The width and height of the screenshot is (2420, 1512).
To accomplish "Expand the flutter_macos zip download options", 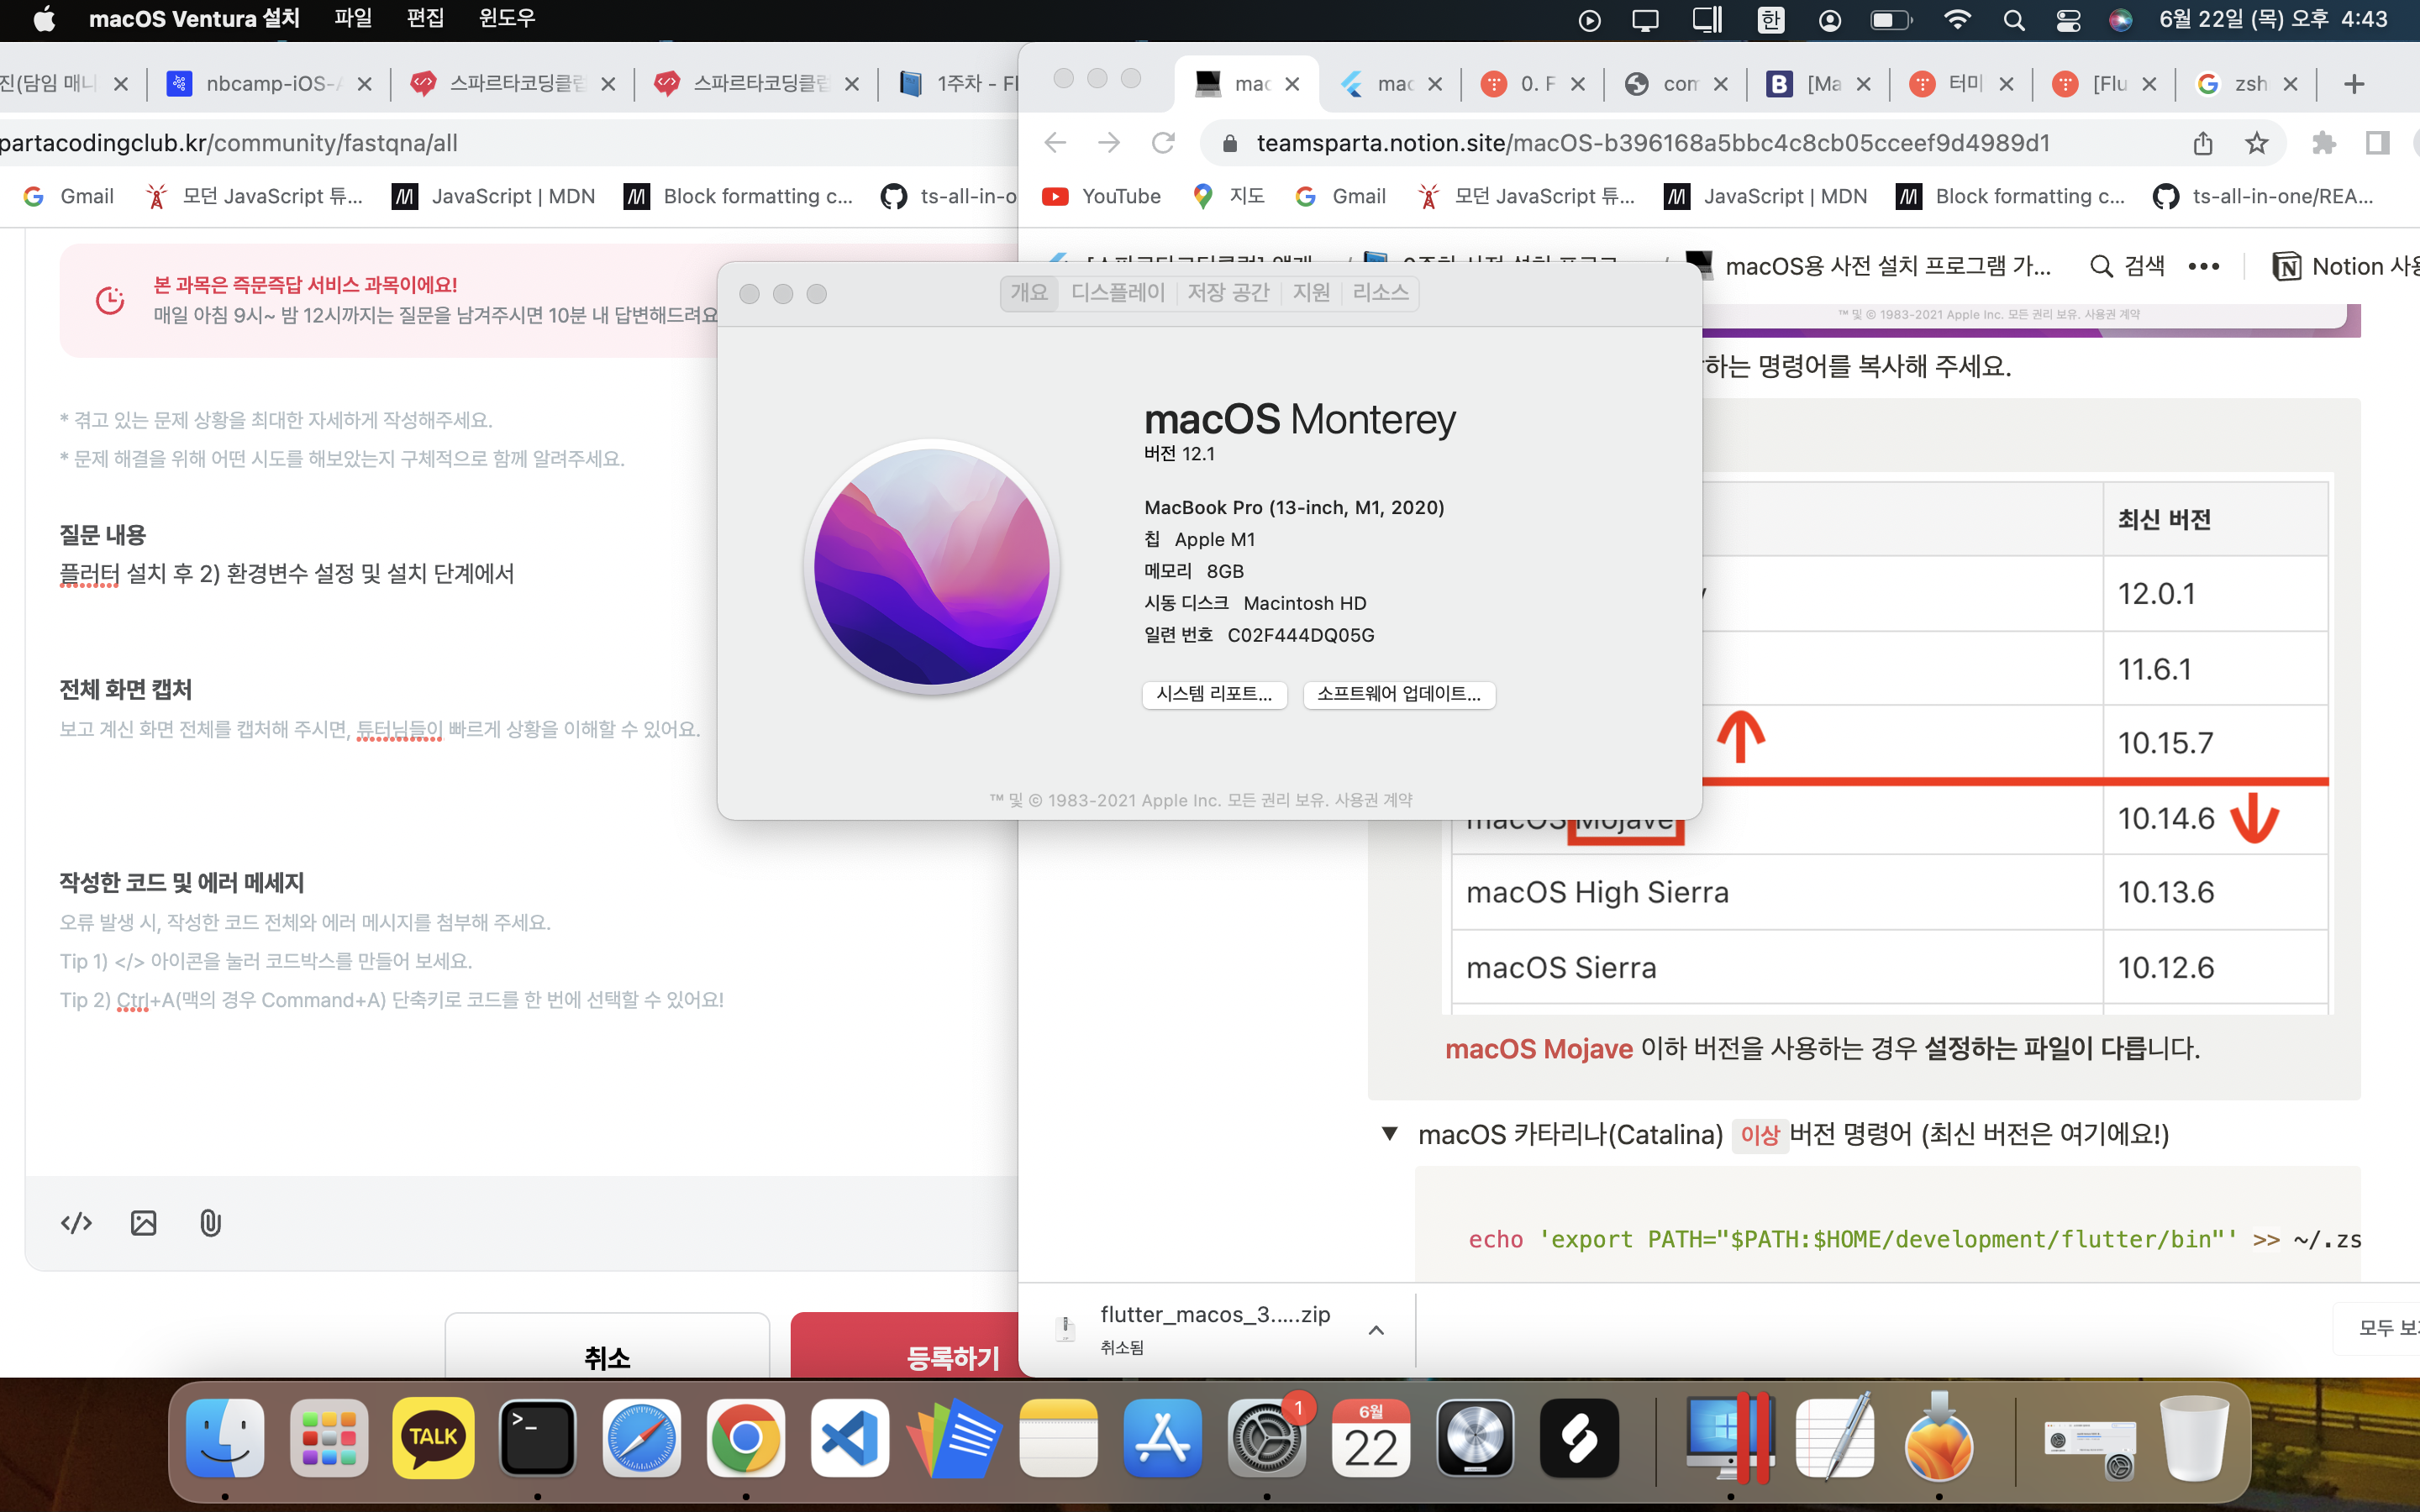I will click(x=1376, y=1329).
